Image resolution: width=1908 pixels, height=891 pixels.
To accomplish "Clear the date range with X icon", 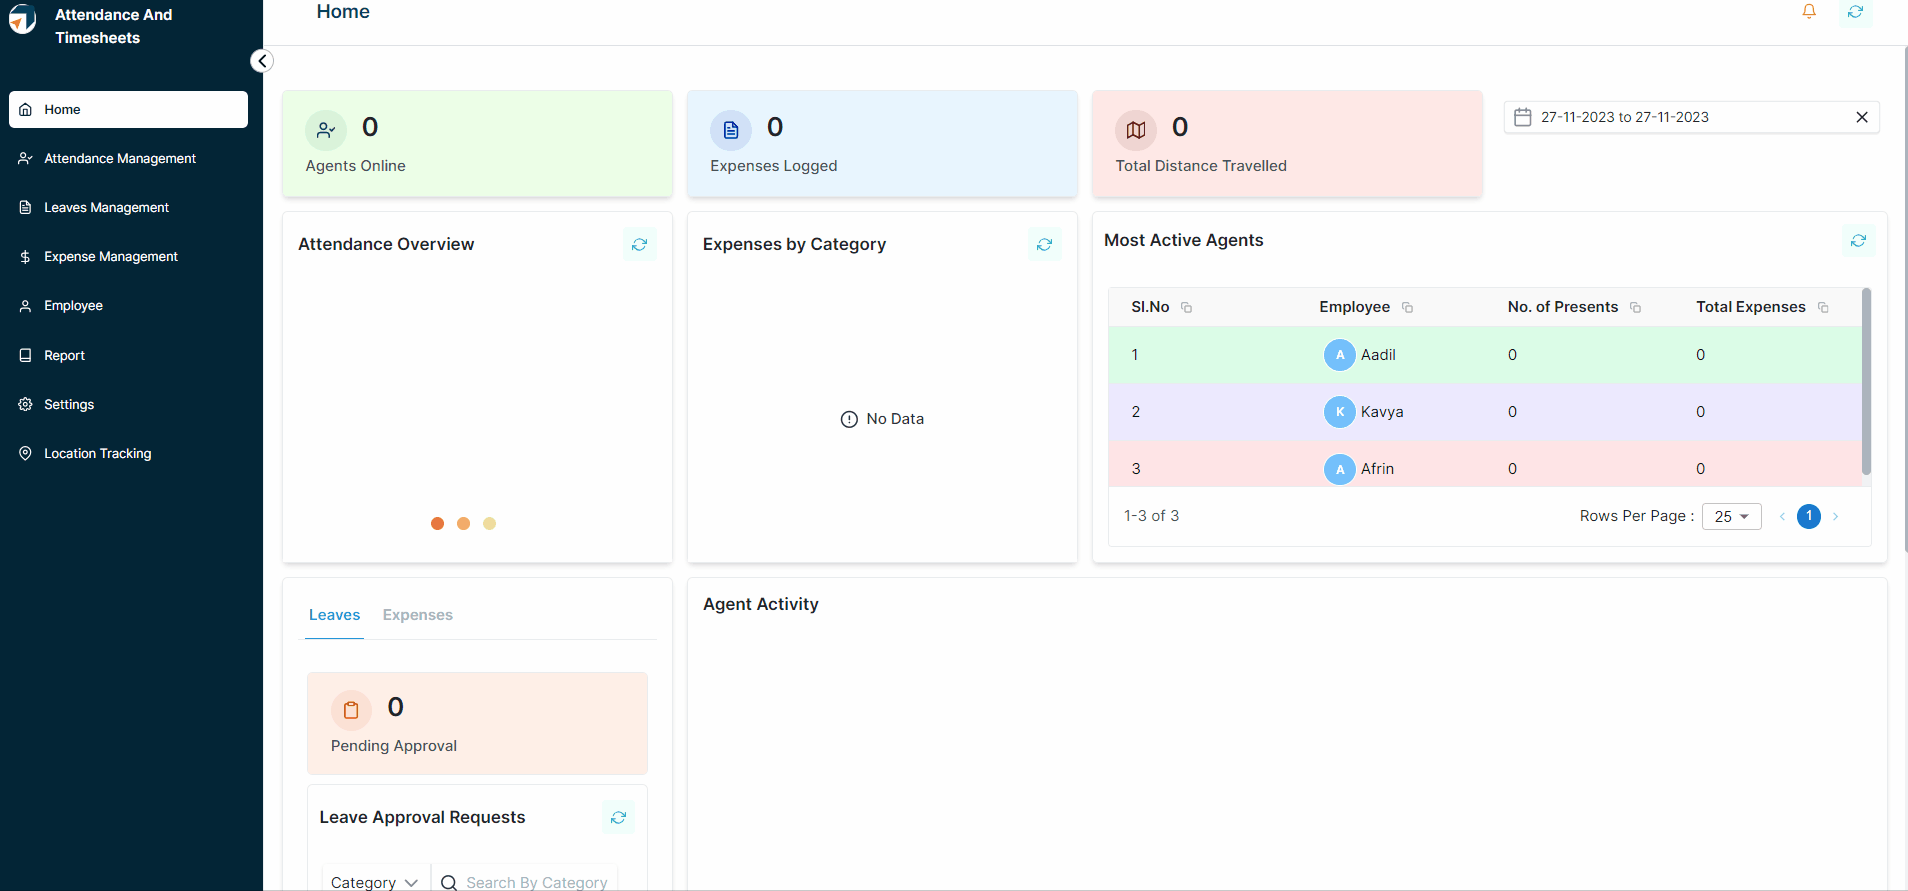I will 1862,117.
